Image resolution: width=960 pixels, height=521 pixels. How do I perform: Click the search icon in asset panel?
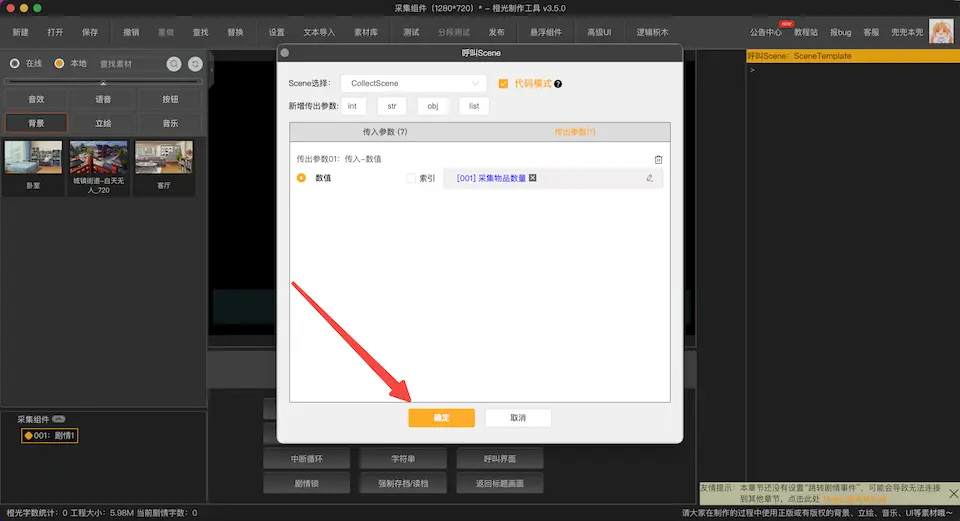click(174, 63)
